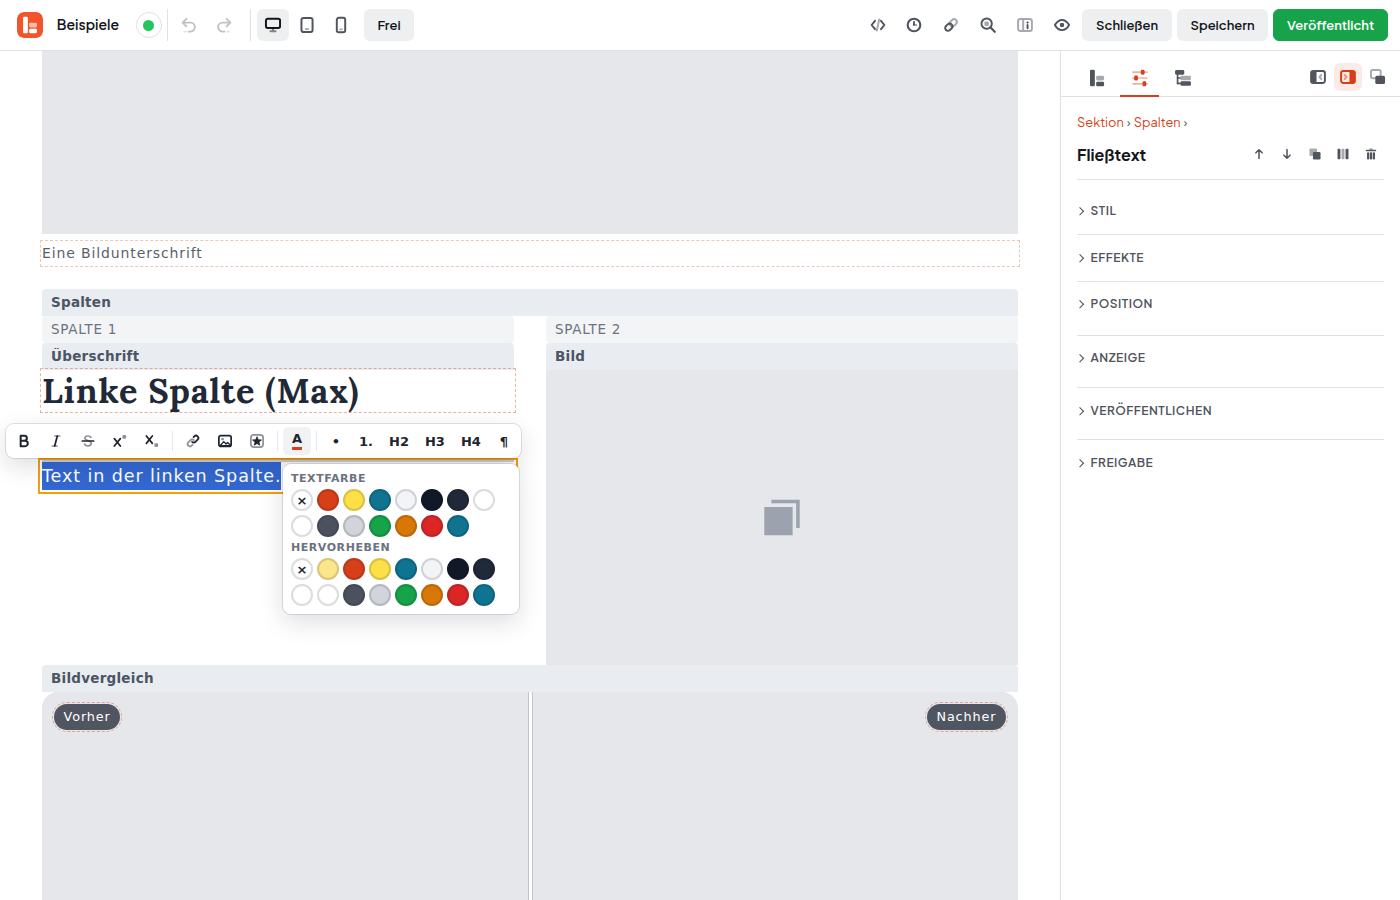Open the code view icon

pos(878,25)
